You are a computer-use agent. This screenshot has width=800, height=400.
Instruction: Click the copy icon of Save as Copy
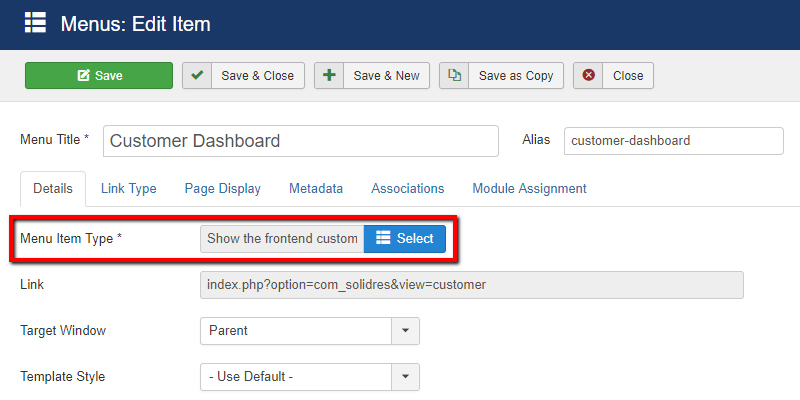pyautogui.click(x=454, y=76)
